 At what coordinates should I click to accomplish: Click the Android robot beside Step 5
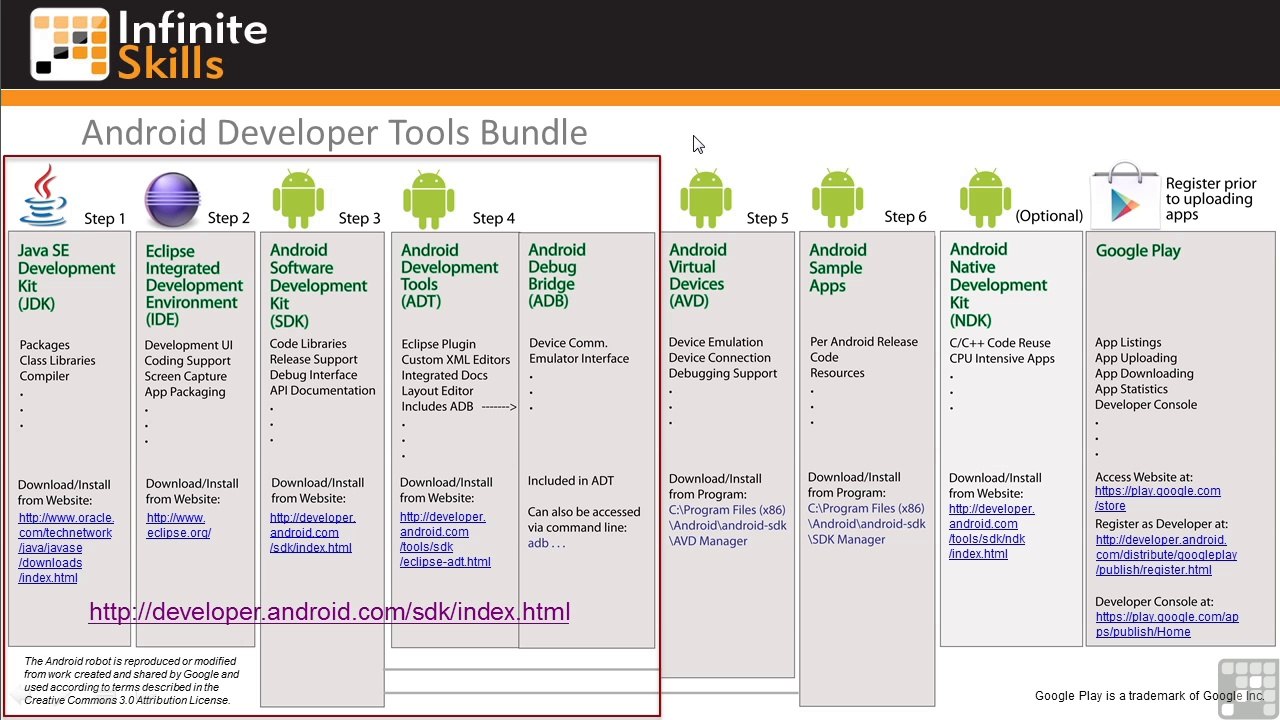tap(706, 197)
